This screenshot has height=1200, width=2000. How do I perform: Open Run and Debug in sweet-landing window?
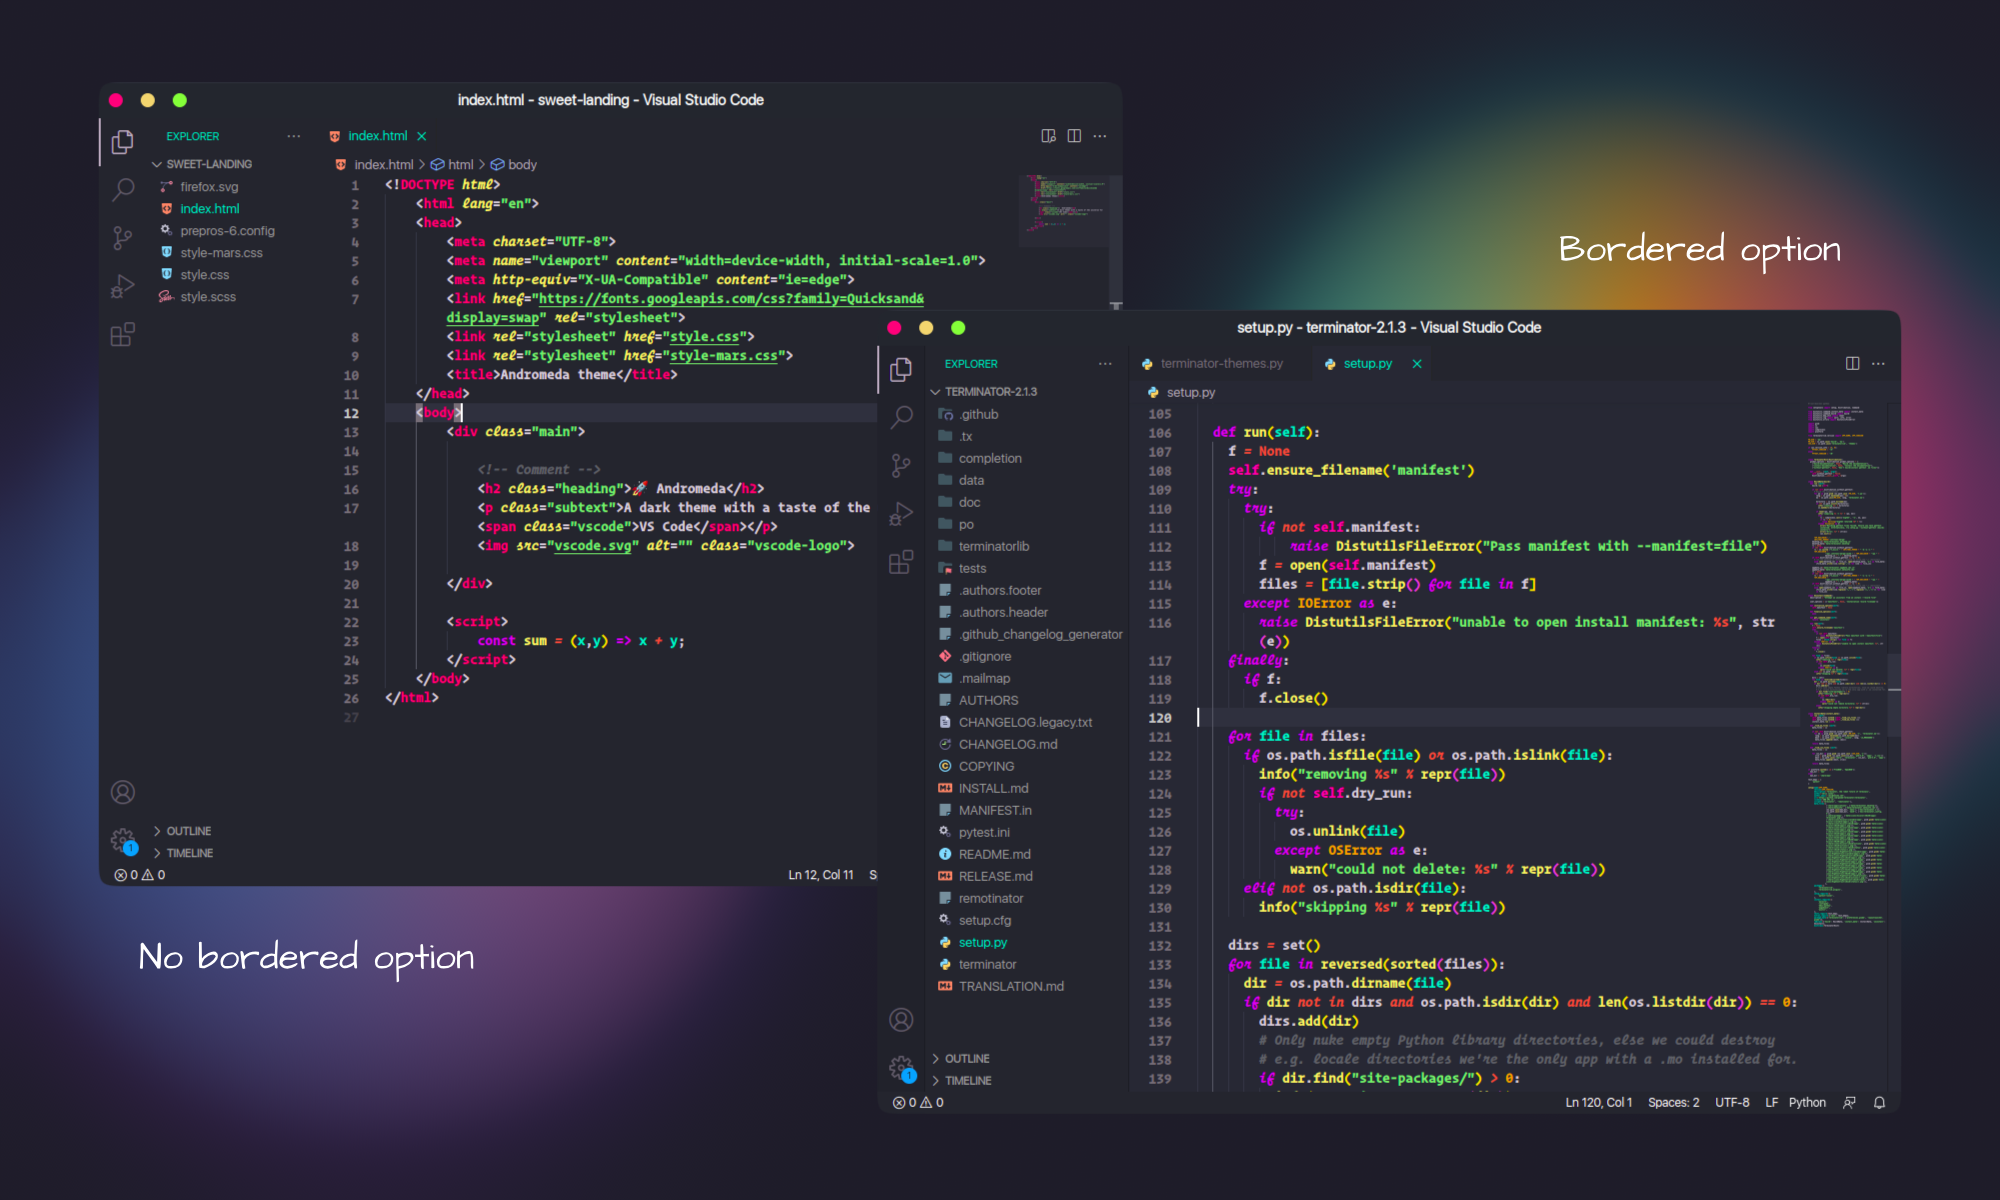pos(123,286)
